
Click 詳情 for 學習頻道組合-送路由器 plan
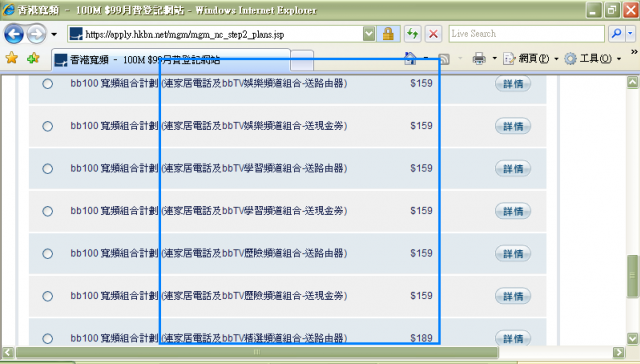click(513, 169)
